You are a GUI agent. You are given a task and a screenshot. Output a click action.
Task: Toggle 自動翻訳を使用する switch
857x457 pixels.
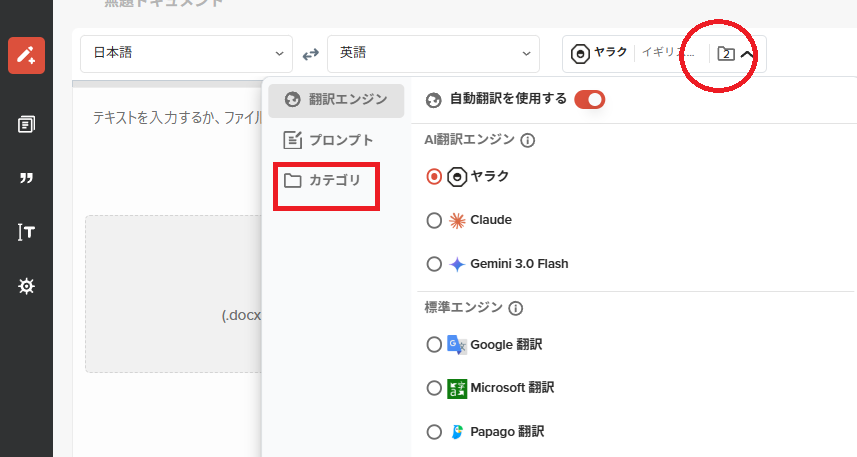point(589,99)
